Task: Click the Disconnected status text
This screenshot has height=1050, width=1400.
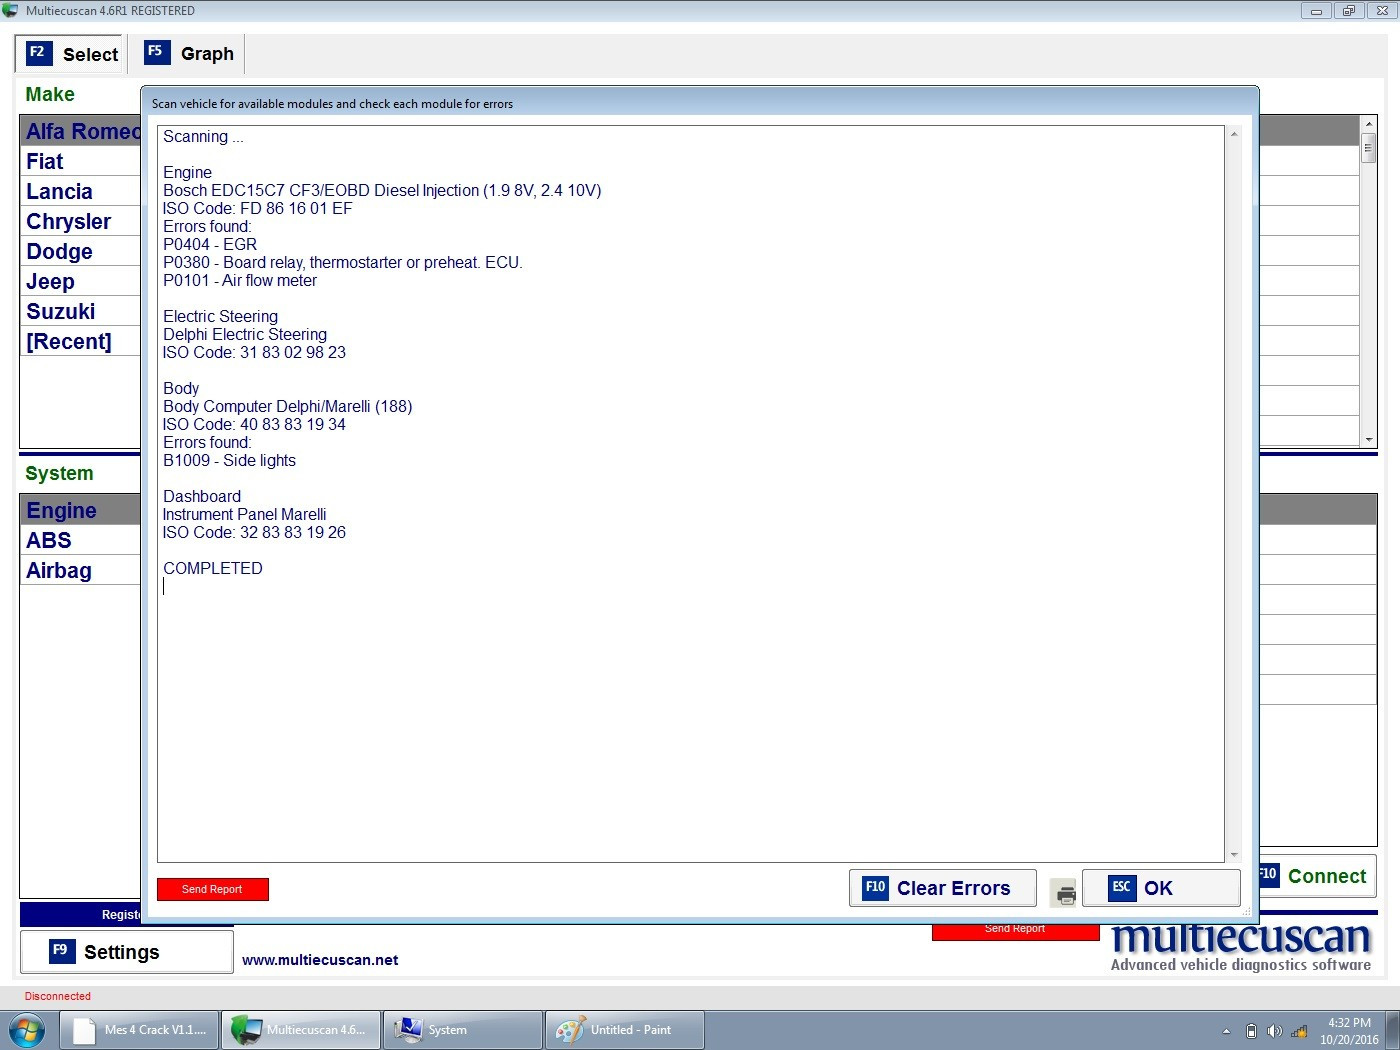Action: [58, 996]
